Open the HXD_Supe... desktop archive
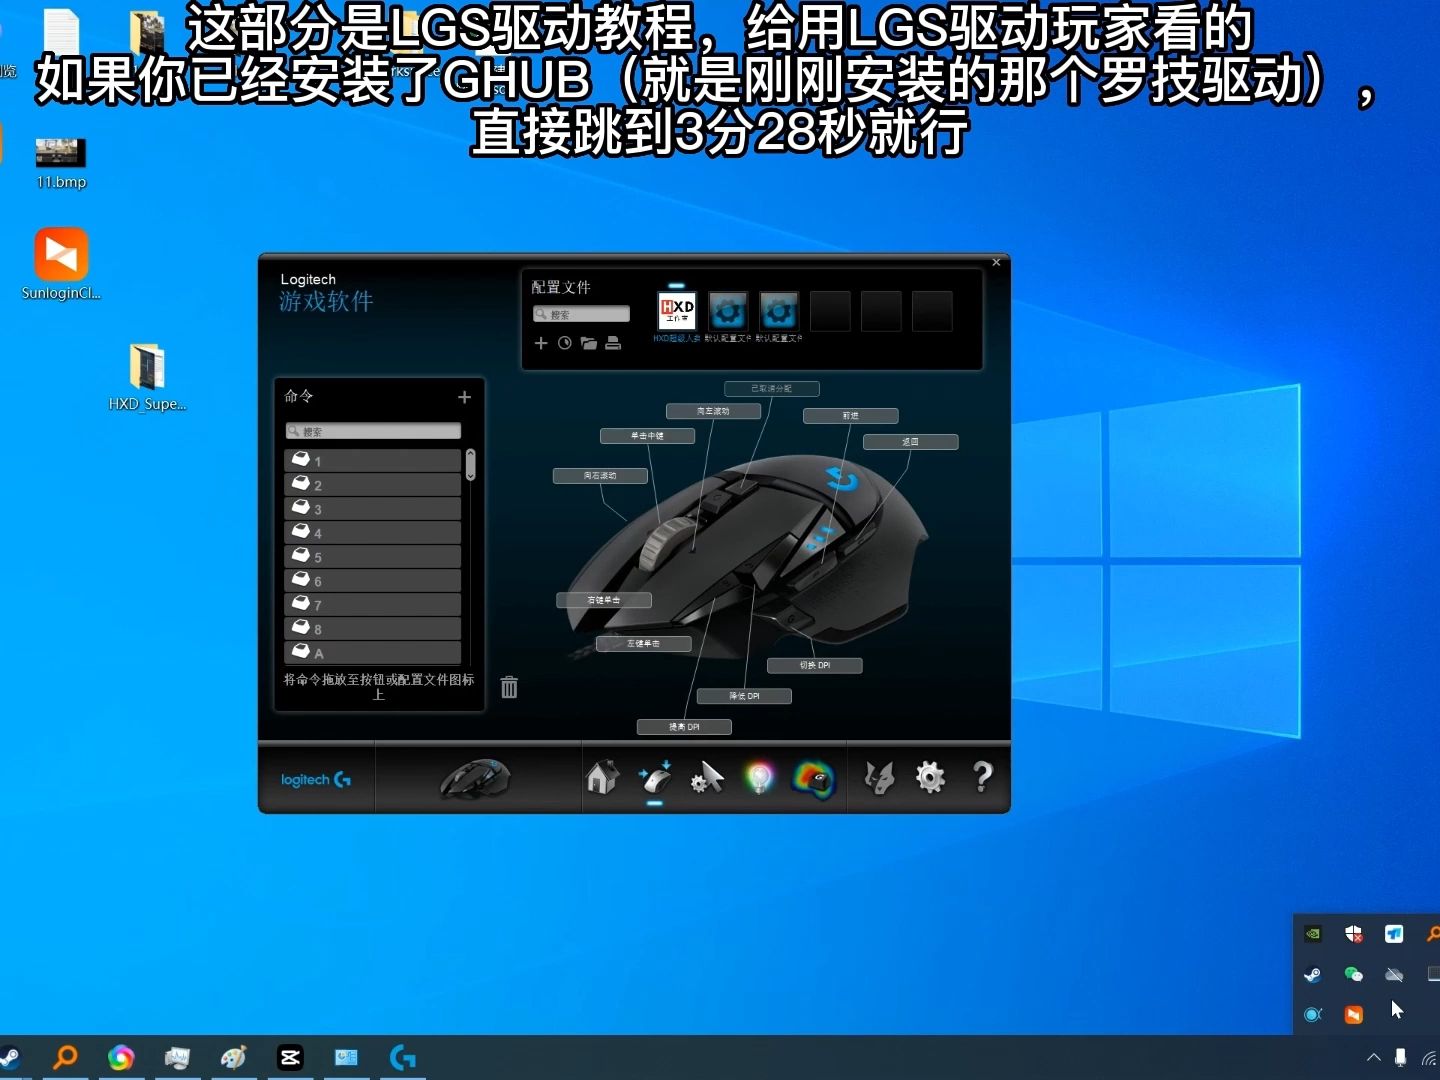 coord(147,377)
